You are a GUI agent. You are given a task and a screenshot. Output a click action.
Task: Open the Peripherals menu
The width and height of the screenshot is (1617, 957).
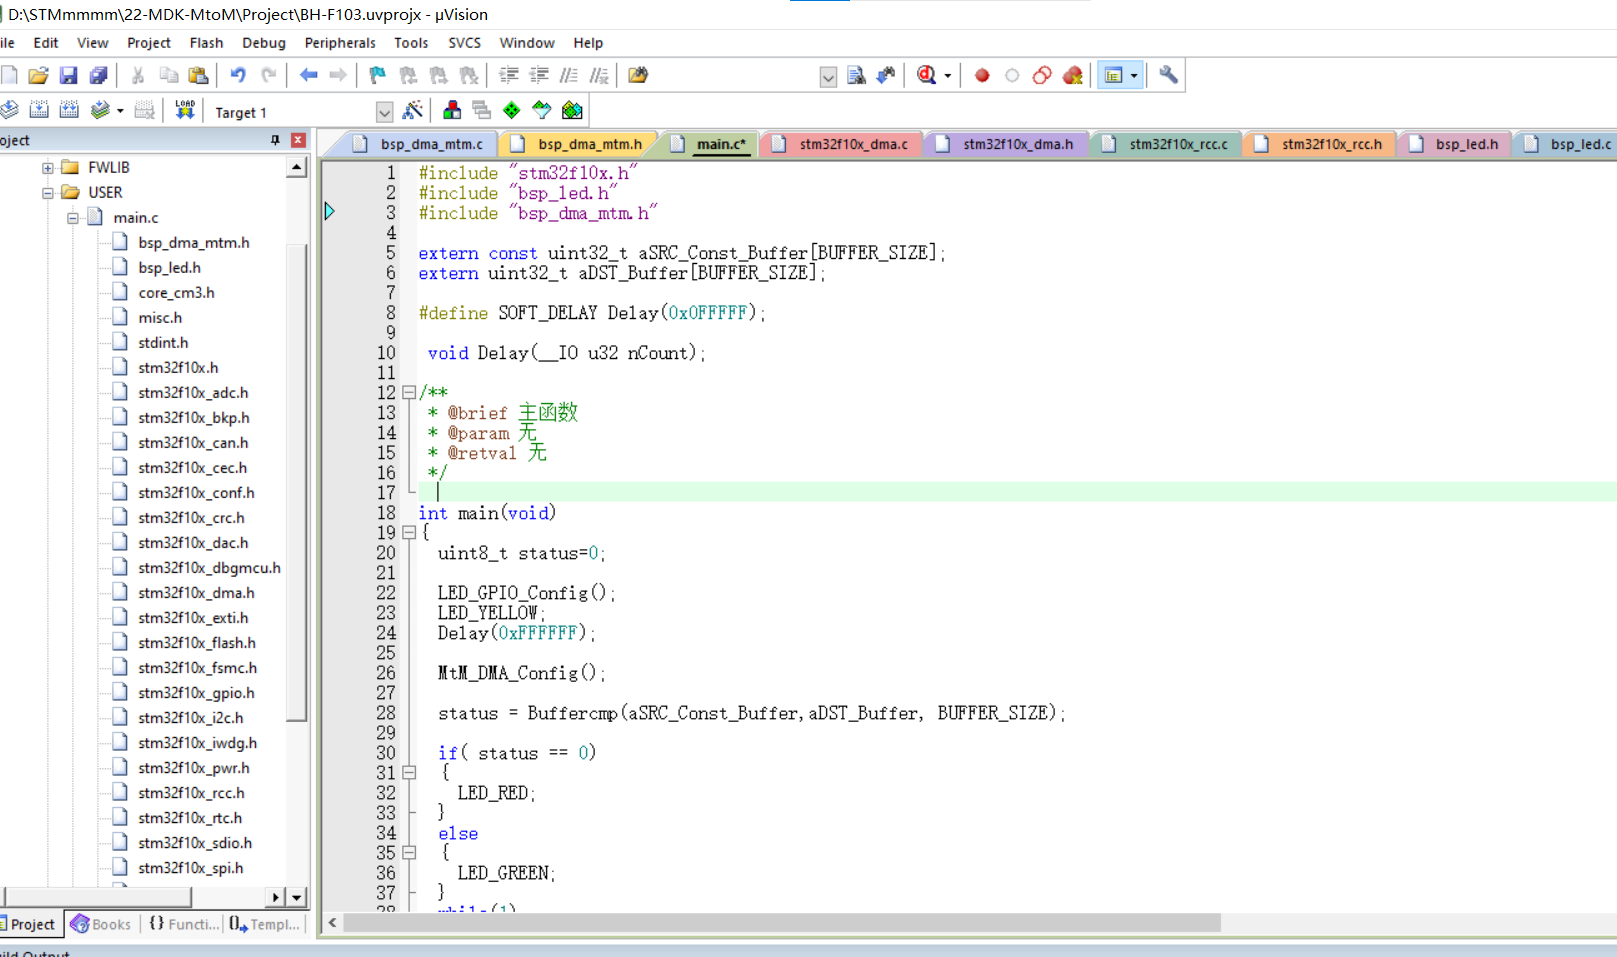(x=340, y=43)
